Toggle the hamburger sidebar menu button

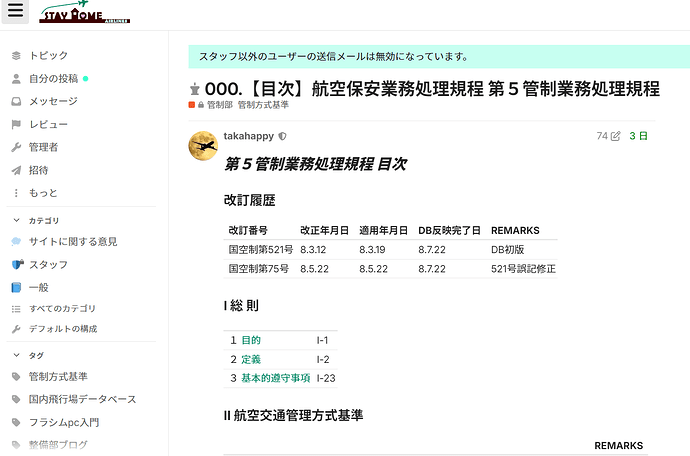pyautogui.click(x=15, y=11)
